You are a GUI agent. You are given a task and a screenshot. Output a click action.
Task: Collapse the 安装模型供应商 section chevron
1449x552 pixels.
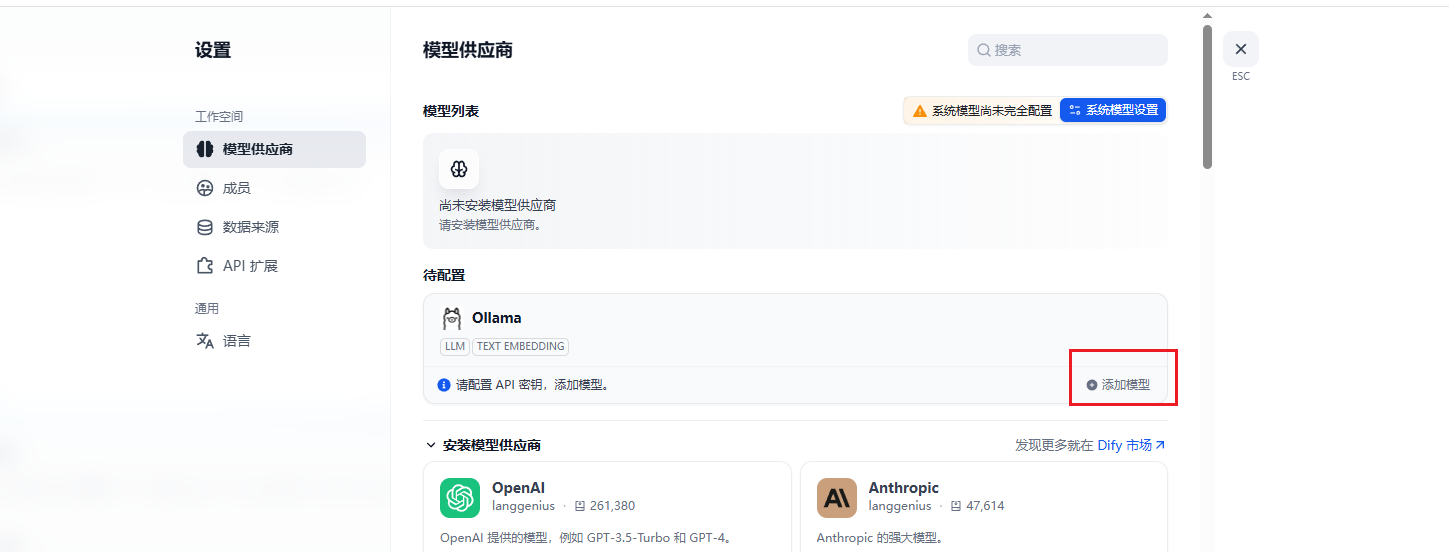tap(431, 445)
